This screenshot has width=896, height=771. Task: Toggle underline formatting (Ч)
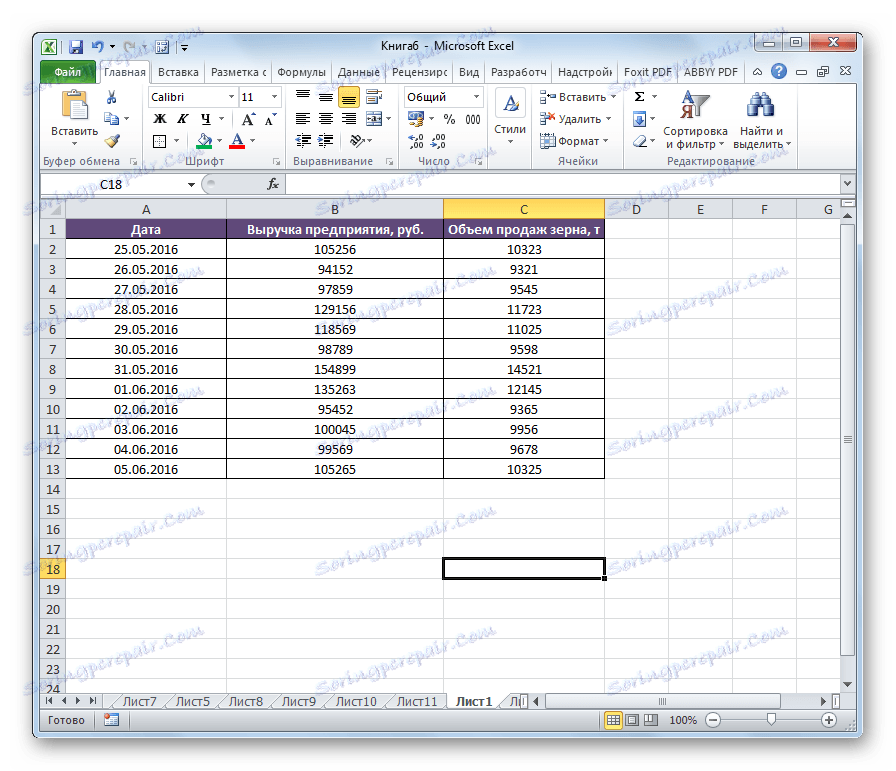click(x=206, y=119)
